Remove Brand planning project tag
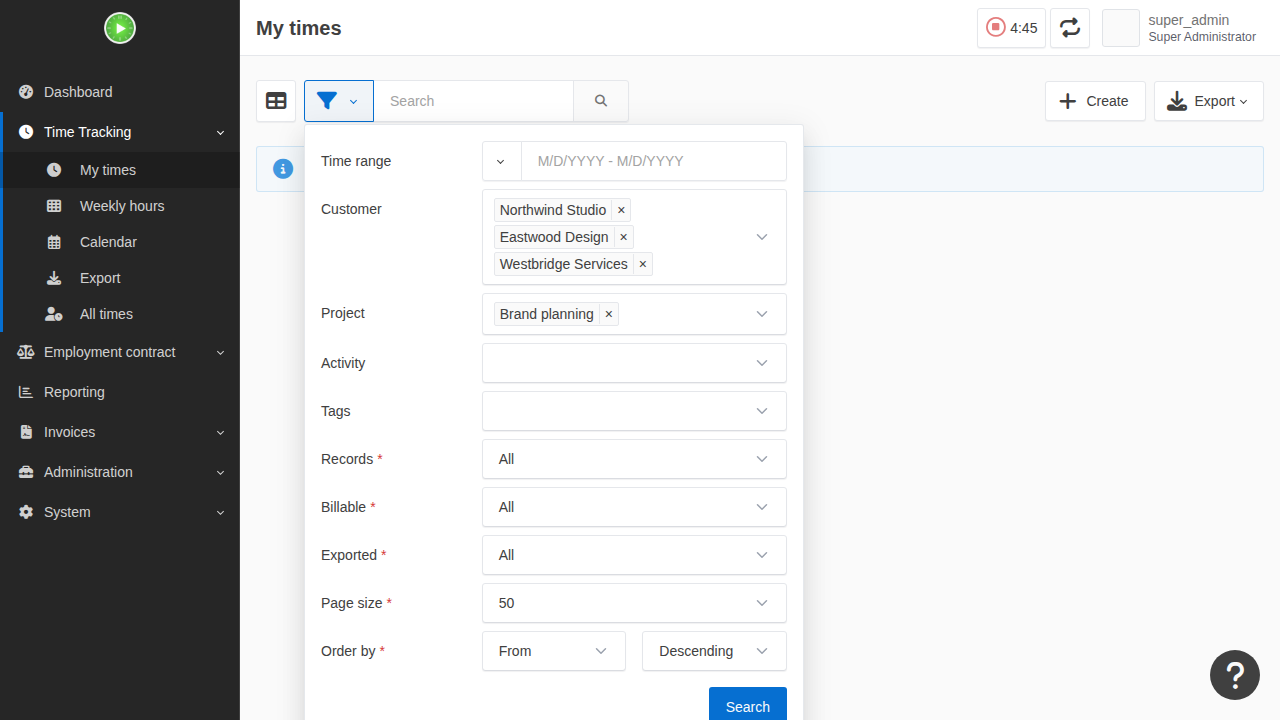The image size is (1280, 720). click(609, 314)
